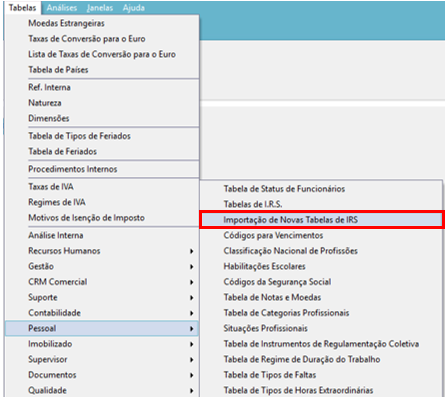Choose Tabela de Países
This screenshot has width=445, height=400.
click(x=58, y=70)
